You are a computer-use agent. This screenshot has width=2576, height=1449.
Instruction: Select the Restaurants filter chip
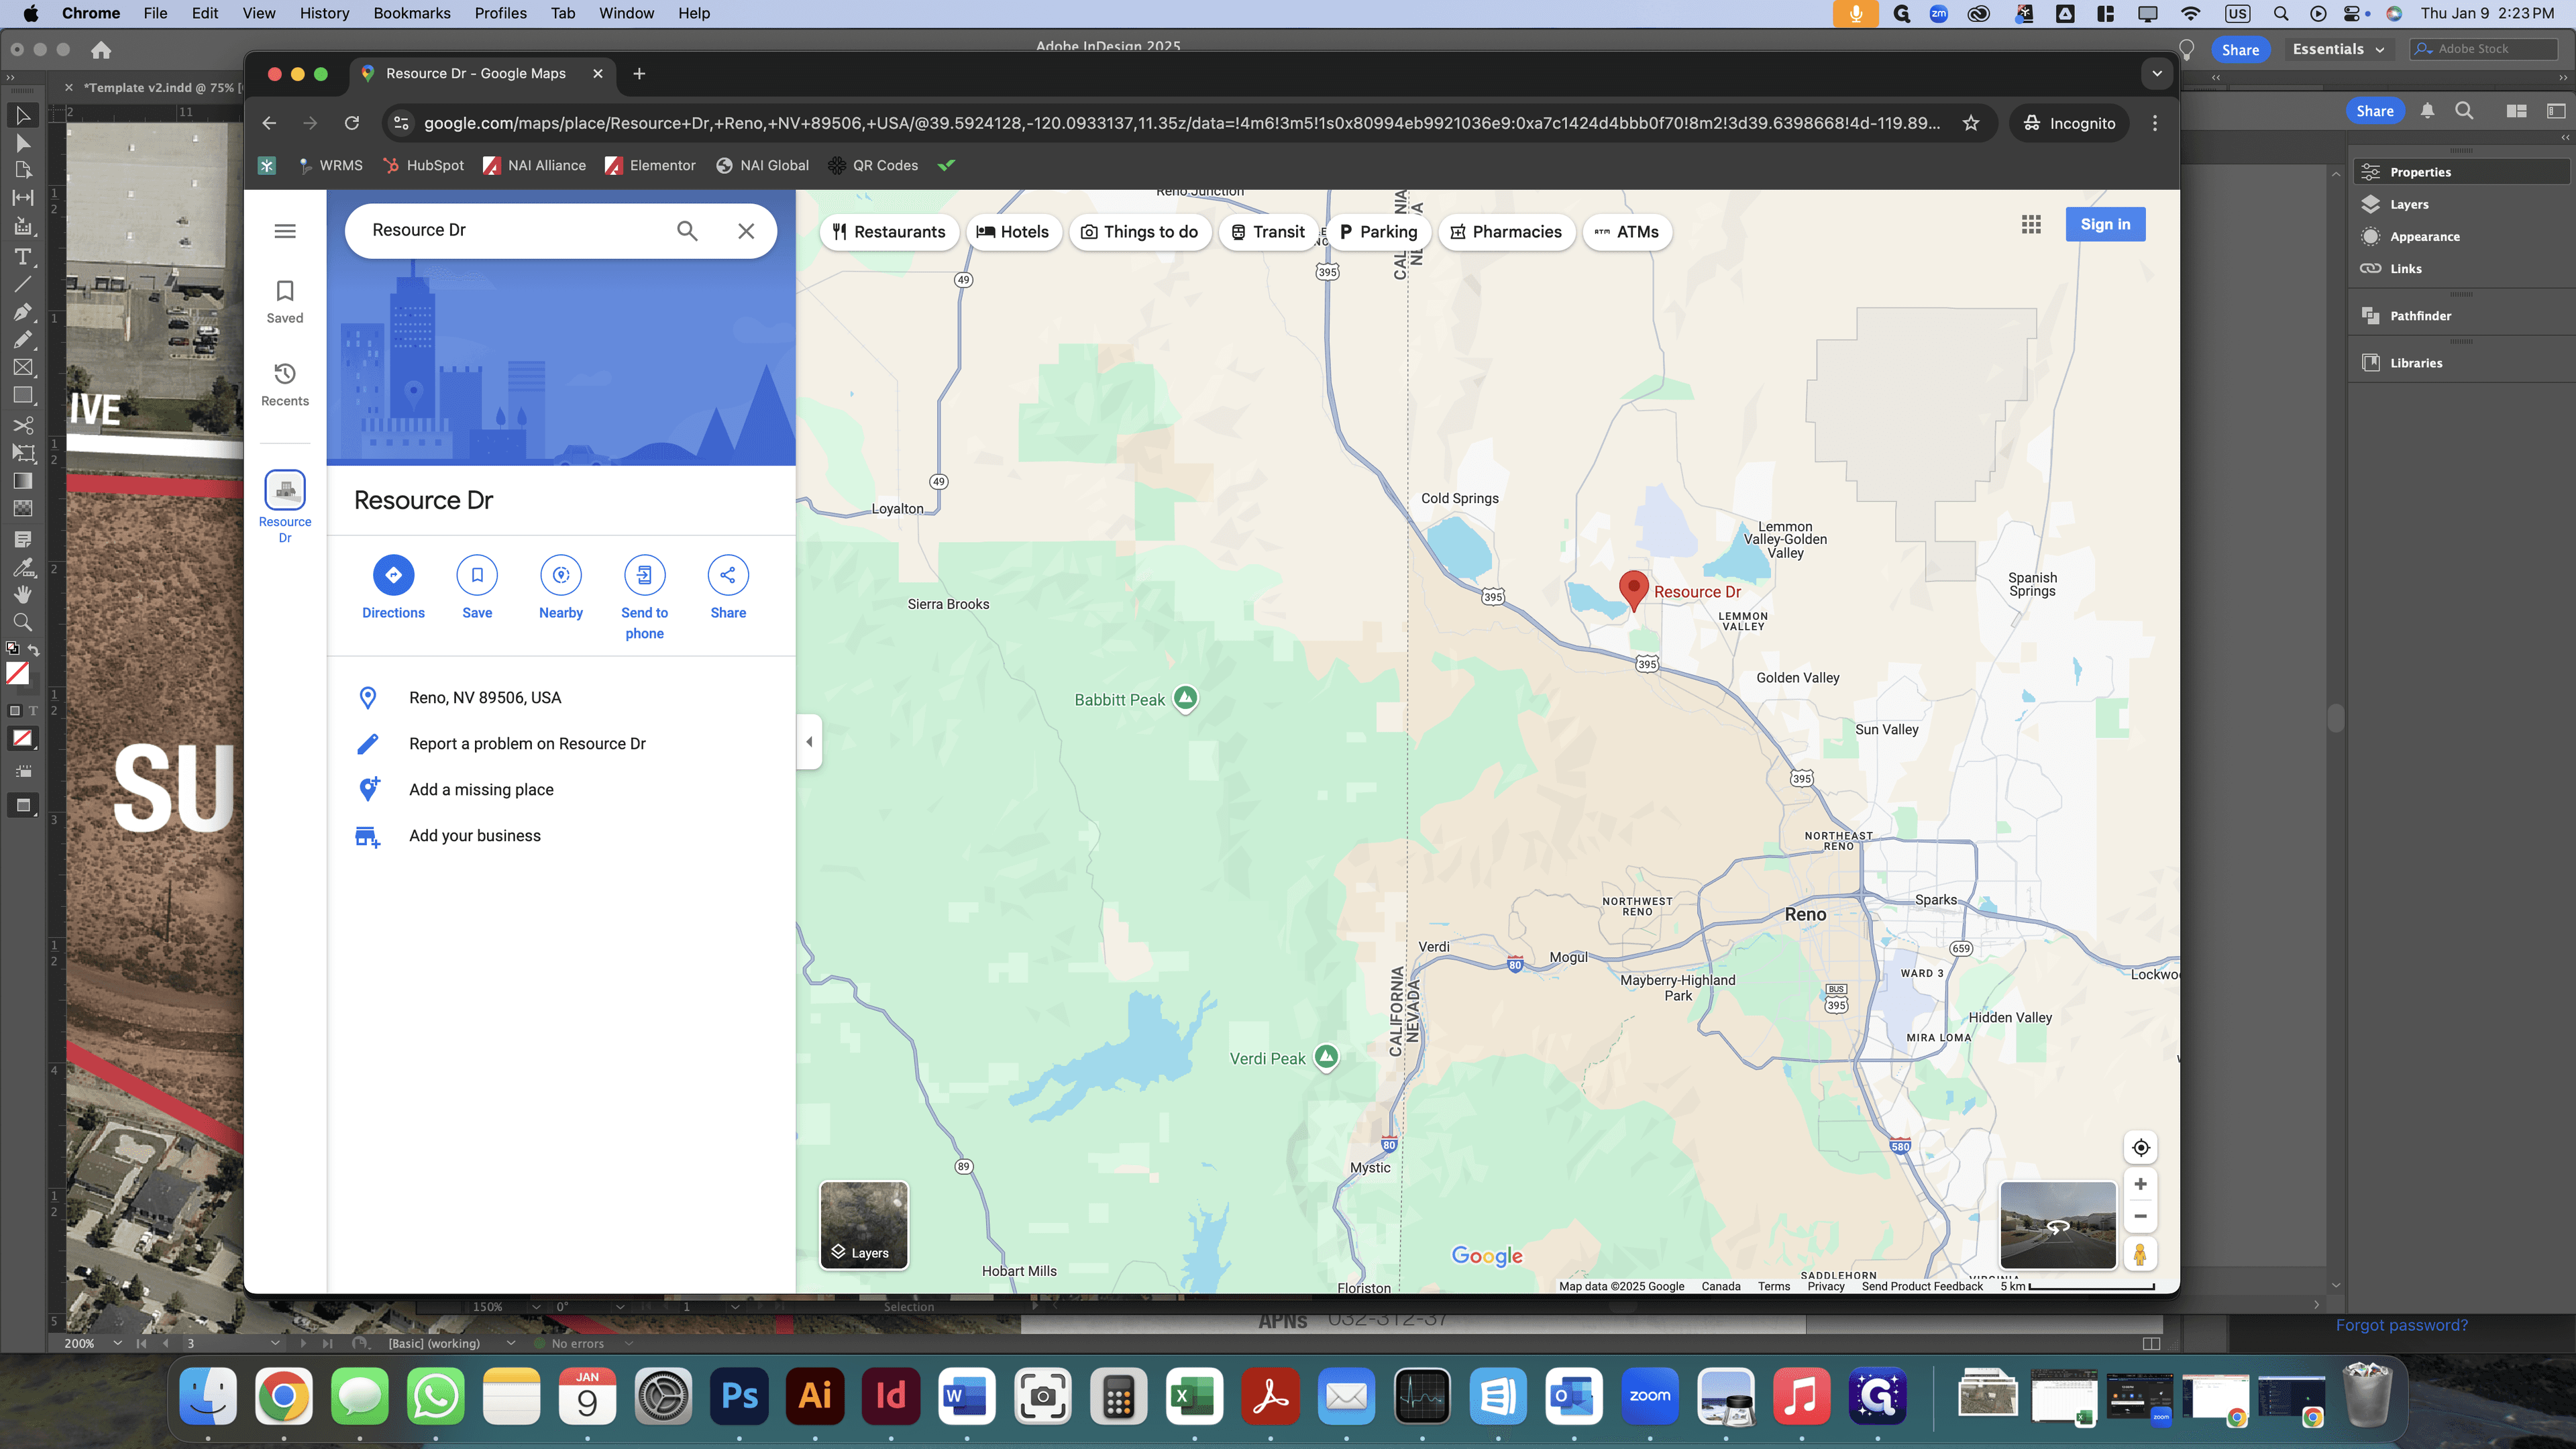(x=888, y=232)
